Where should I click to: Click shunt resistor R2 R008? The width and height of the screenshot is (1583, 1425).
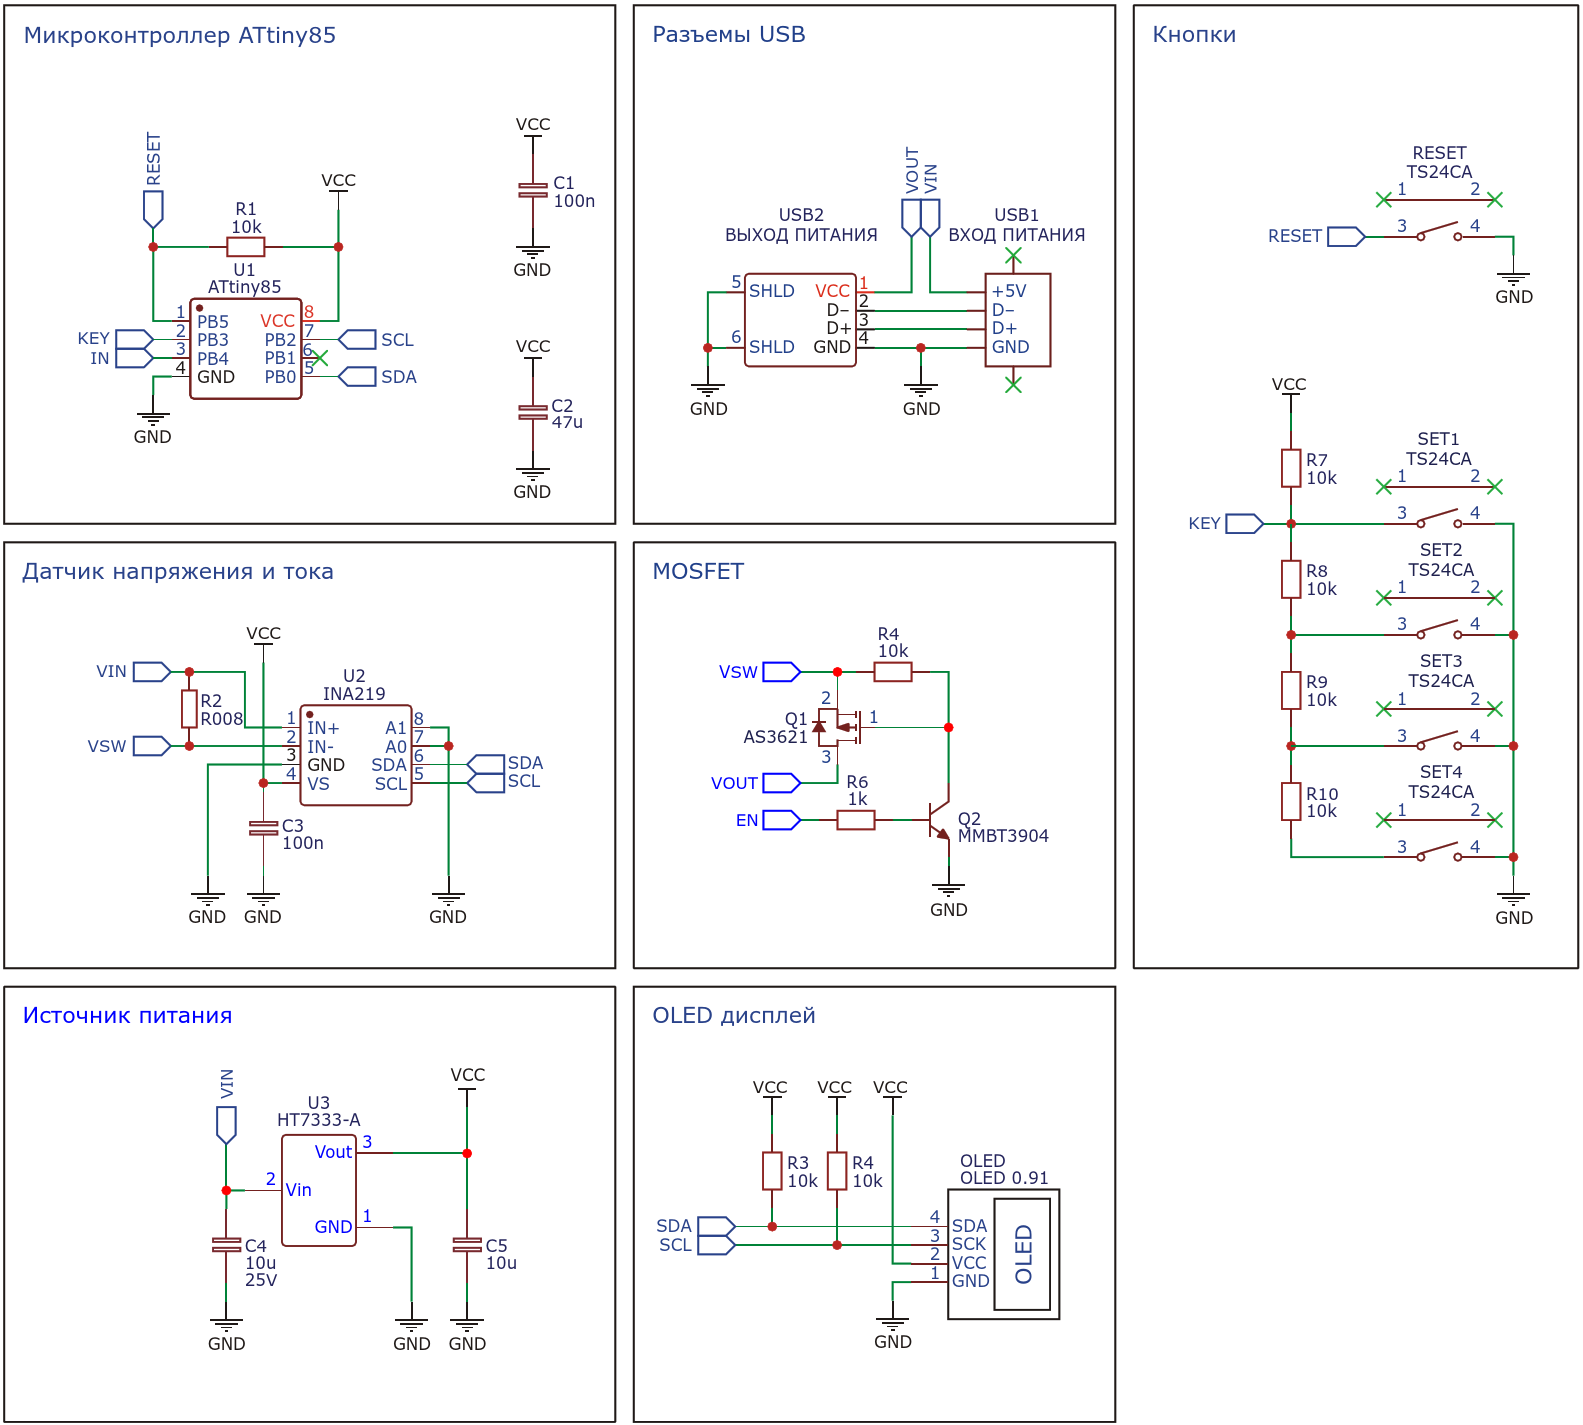[x=189, y=709]
